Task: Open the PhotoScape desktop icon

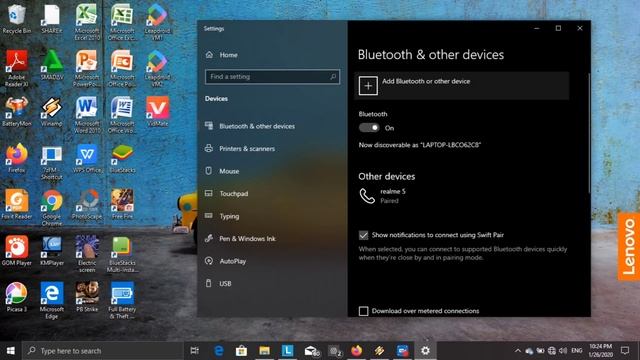Action: 87,204
